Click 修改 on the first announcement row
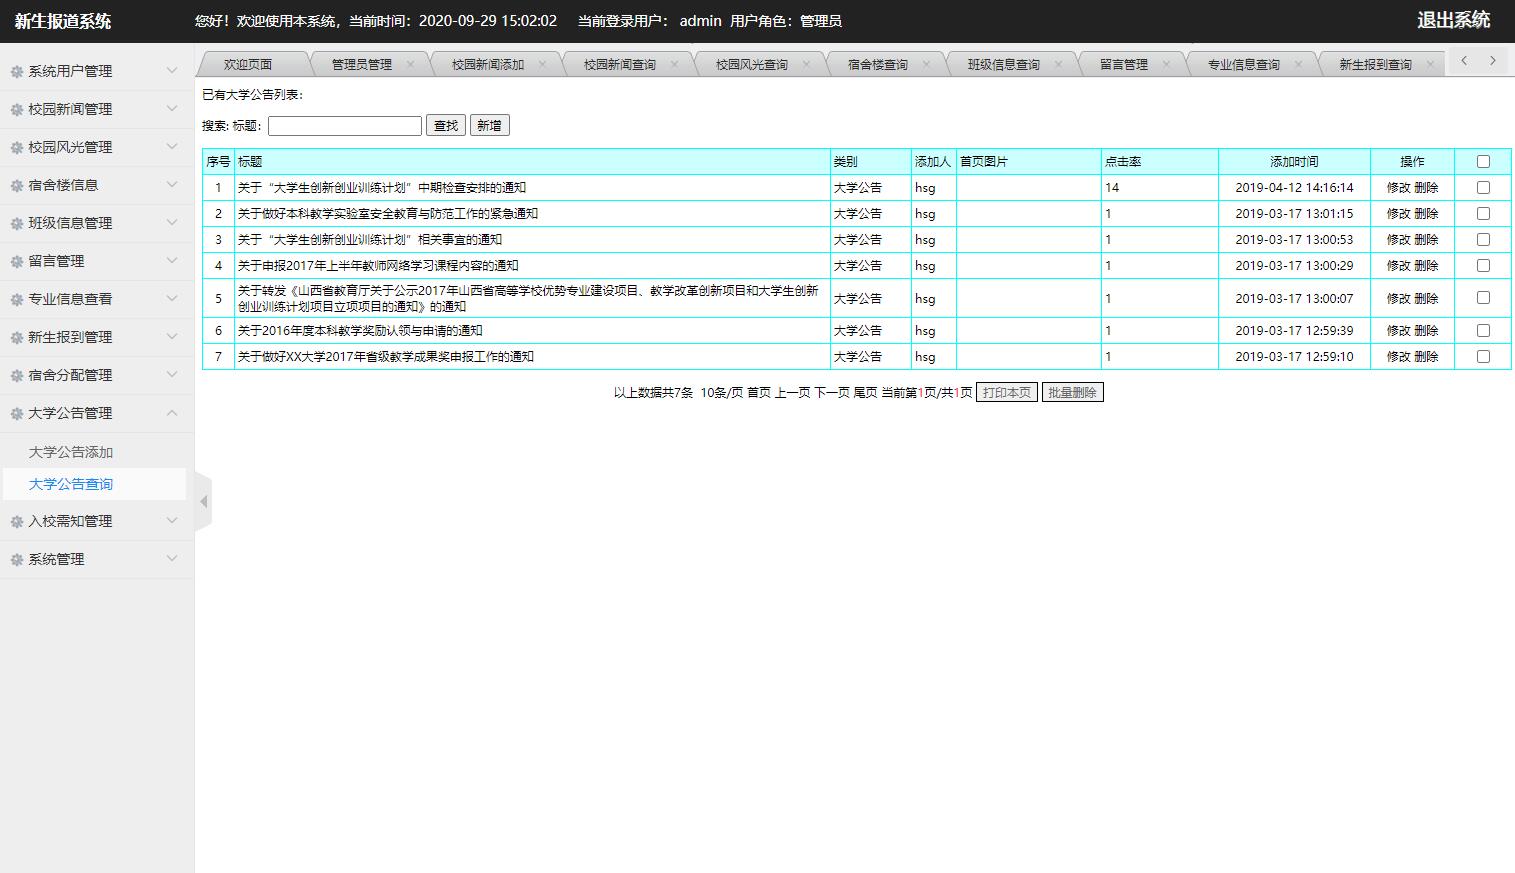The image size is (1515, 873). 1398,187
